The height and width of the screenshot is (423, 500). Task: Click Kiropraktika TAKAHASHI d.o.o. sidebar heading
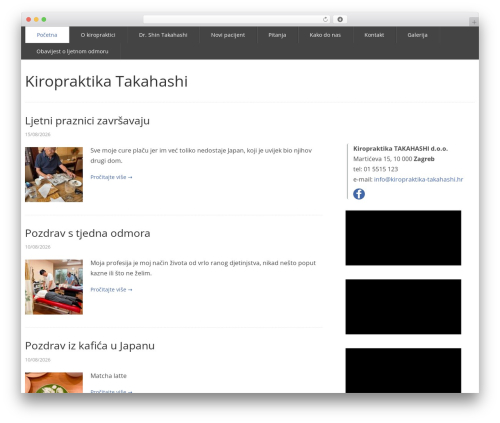400,149
